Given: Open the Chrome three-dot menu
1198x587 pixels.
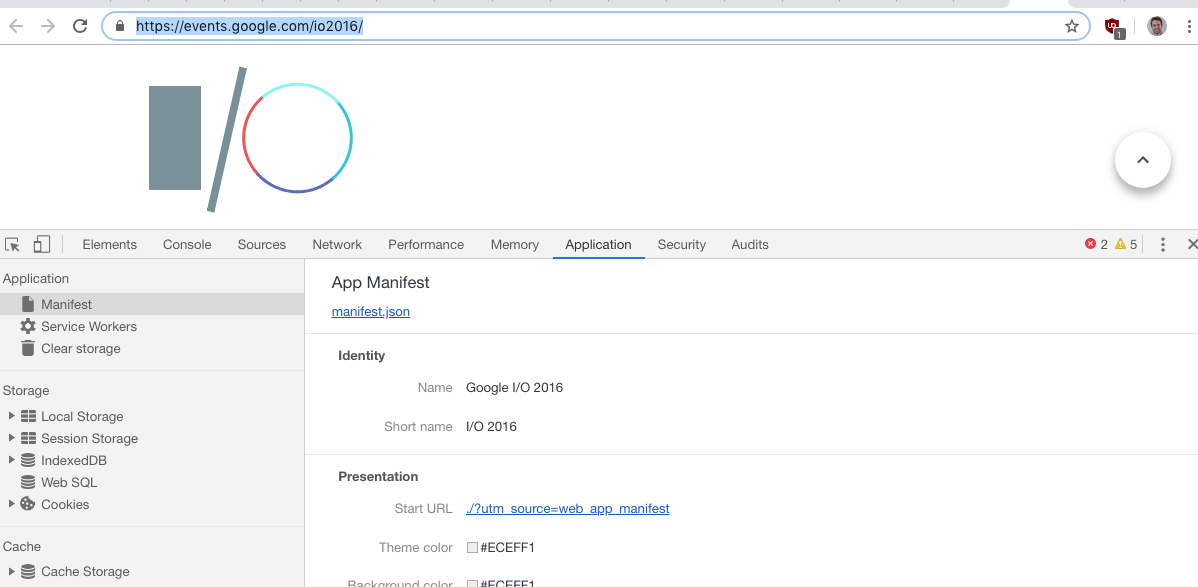Looking at the screenshot, I should pyautogui.click(x=1190, y=26).
